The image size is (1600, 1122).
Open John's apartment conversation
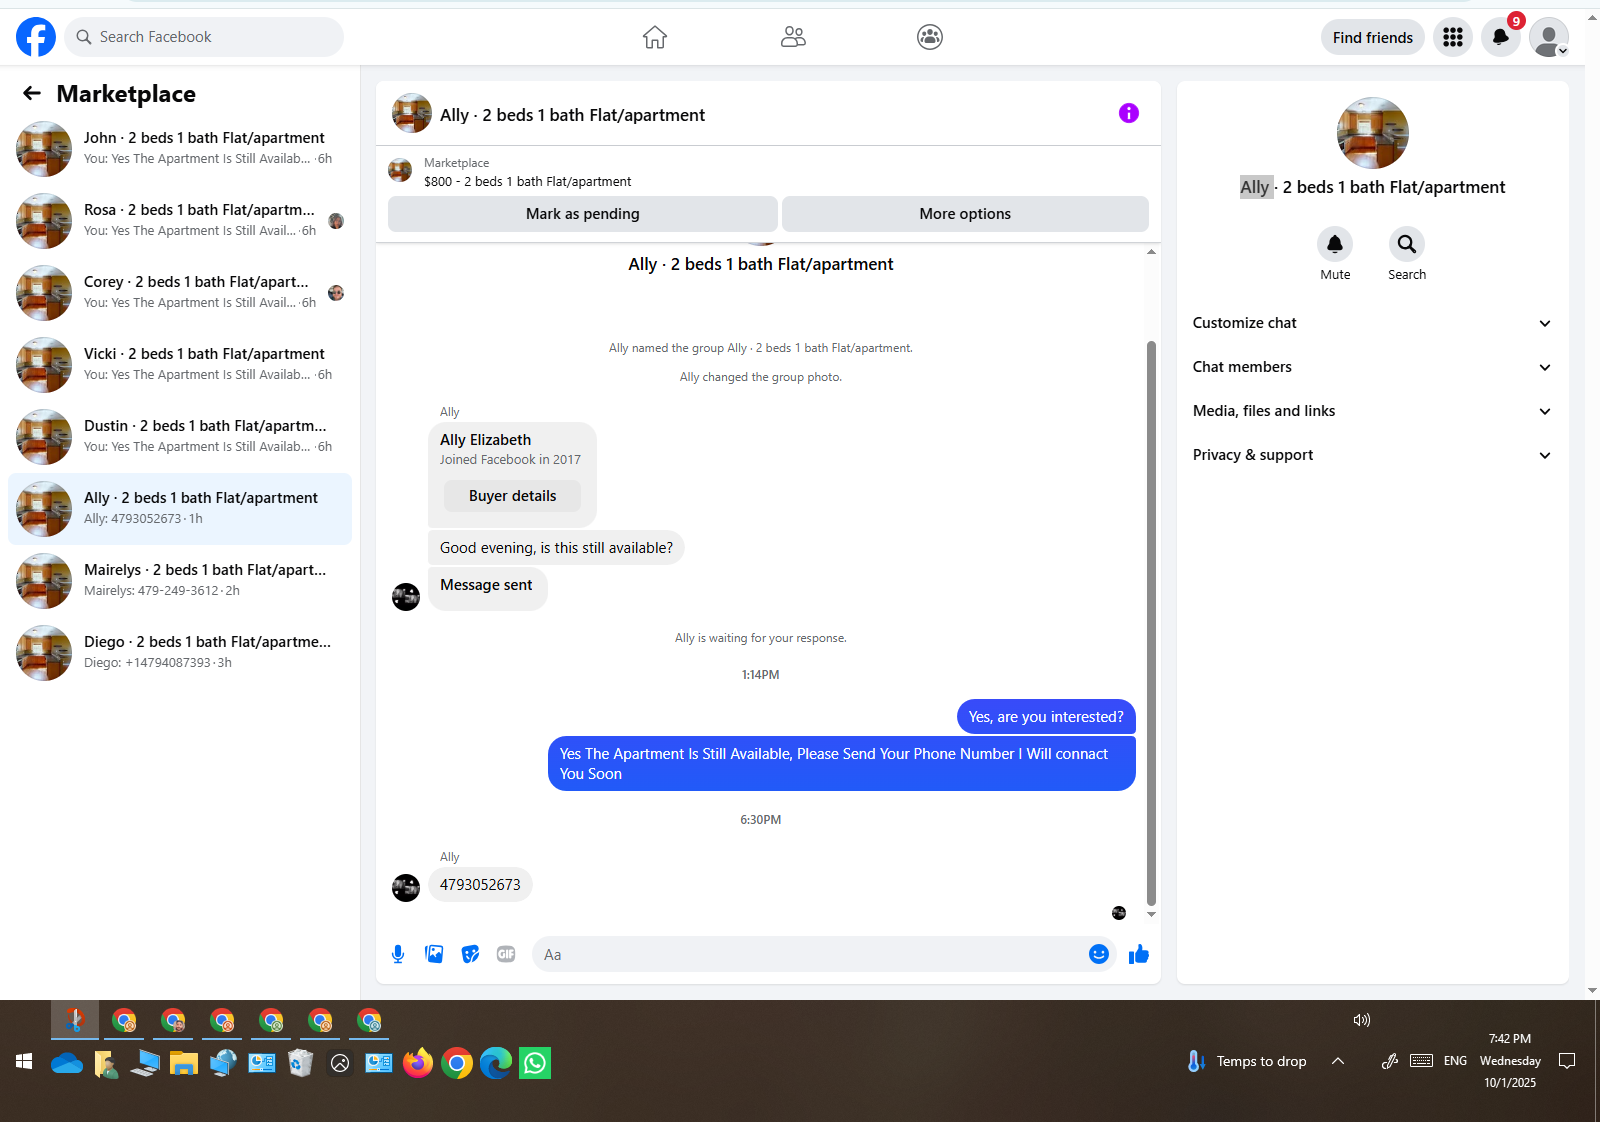pyautogui.click(x=180, y=149)
